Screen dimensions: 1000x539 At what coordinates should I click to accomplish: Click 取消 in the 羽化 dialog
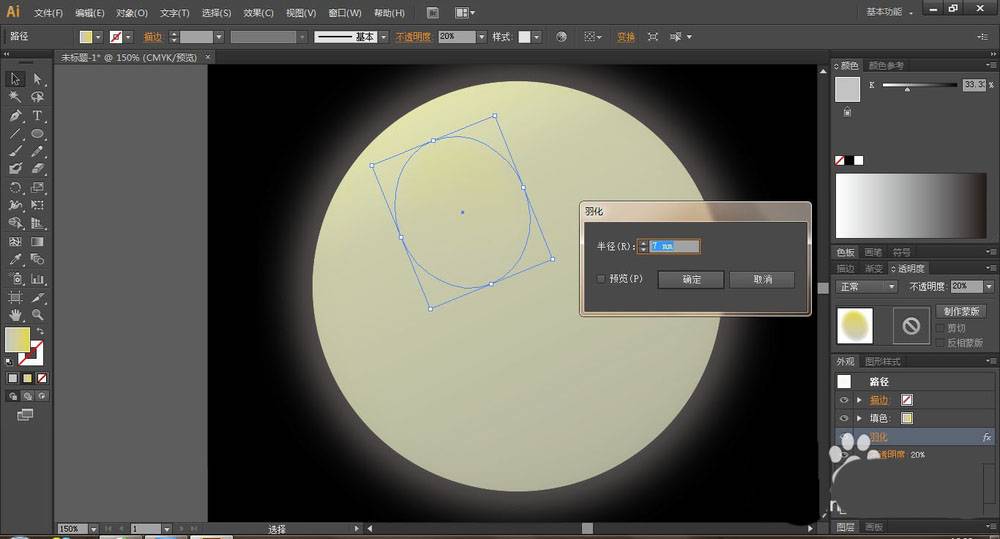click(x=762, y=279)
